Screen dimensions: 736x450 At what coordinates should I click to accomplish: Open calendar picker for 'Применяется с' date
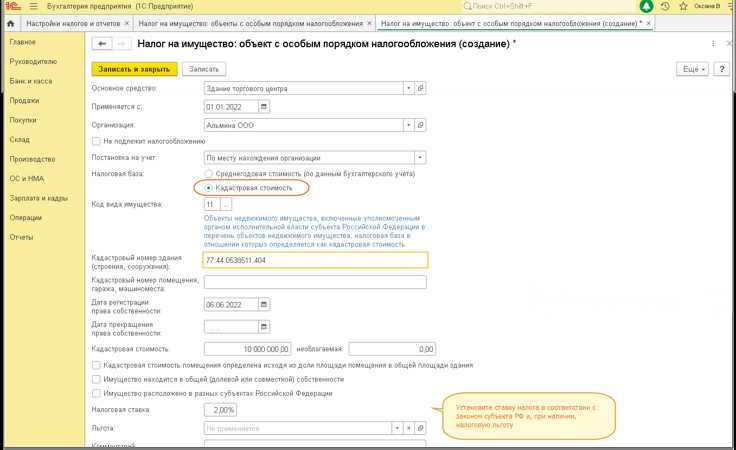click(x=264, y=107)
